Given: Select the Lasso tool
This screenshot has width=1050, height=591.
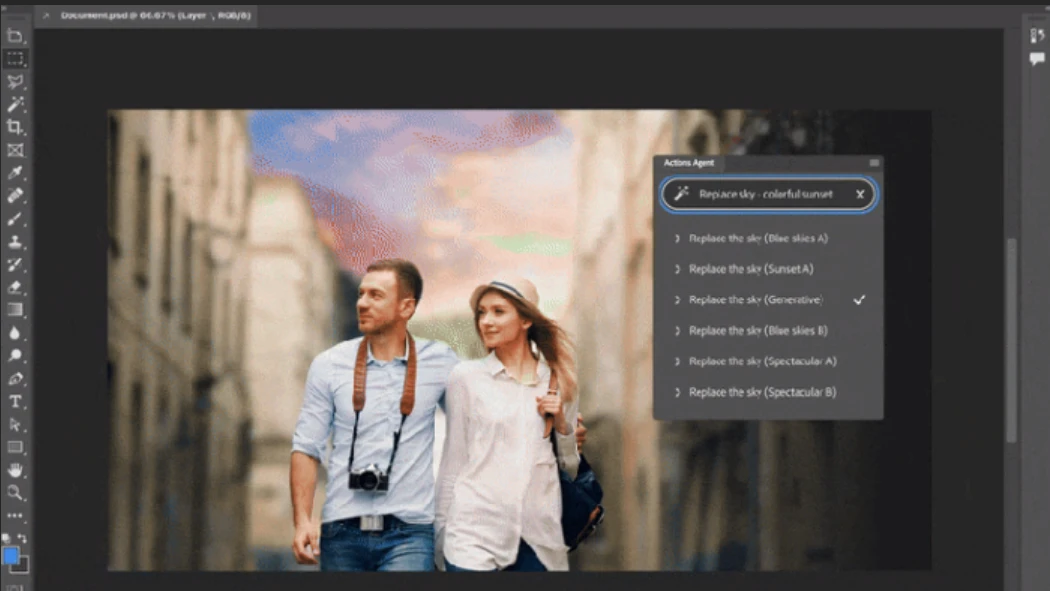Looking at the screenshot, I should click(15, 82).
